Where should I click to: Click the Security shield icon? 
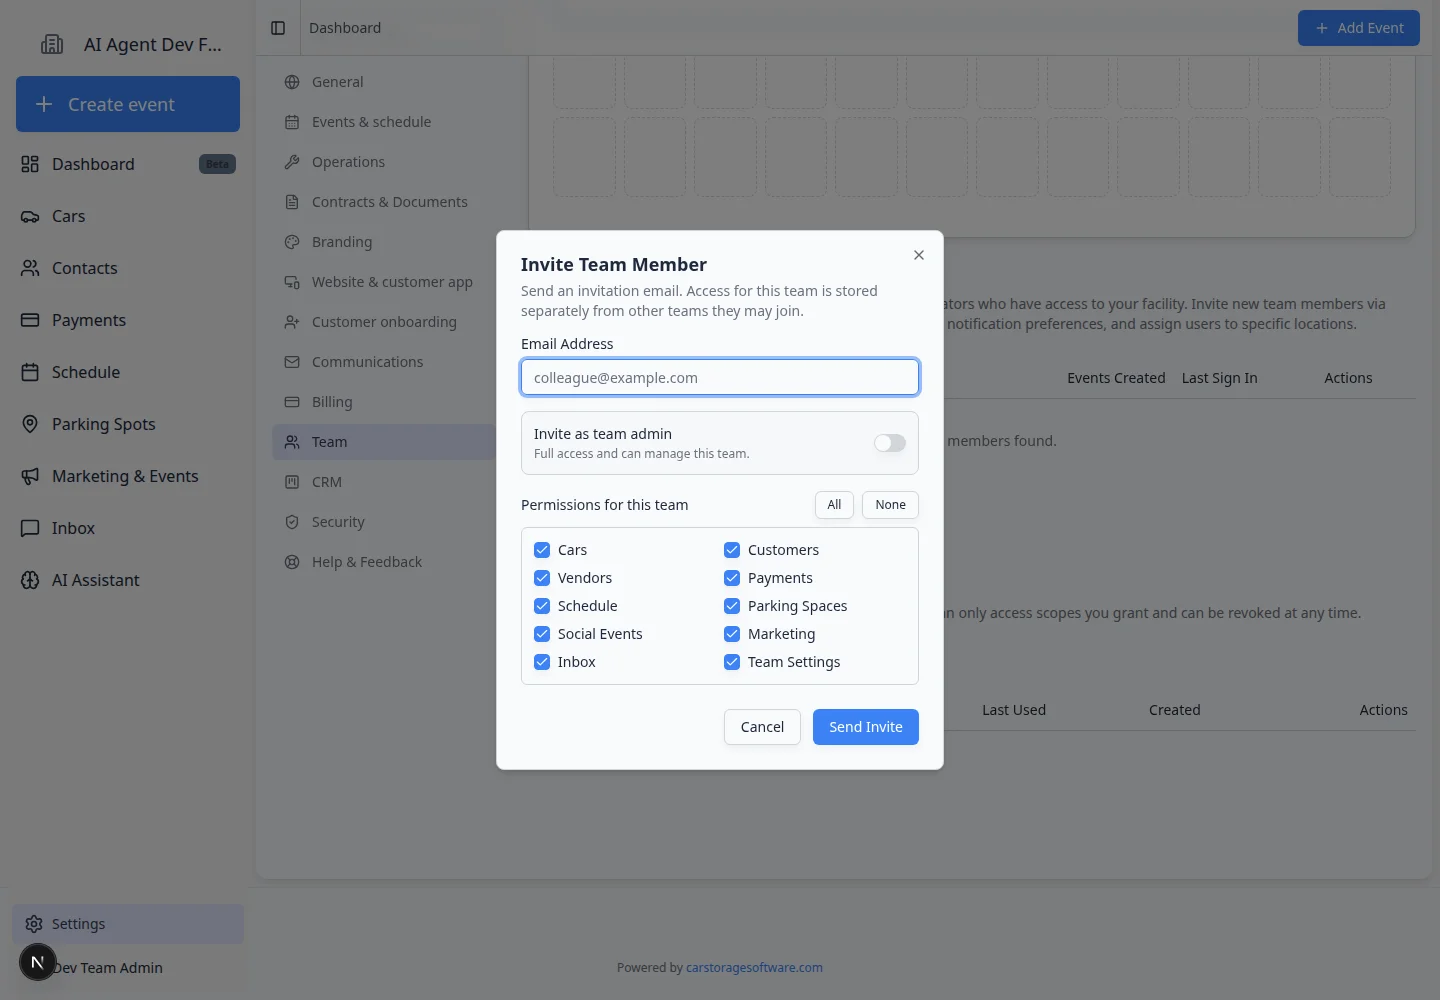coord(292,522)
